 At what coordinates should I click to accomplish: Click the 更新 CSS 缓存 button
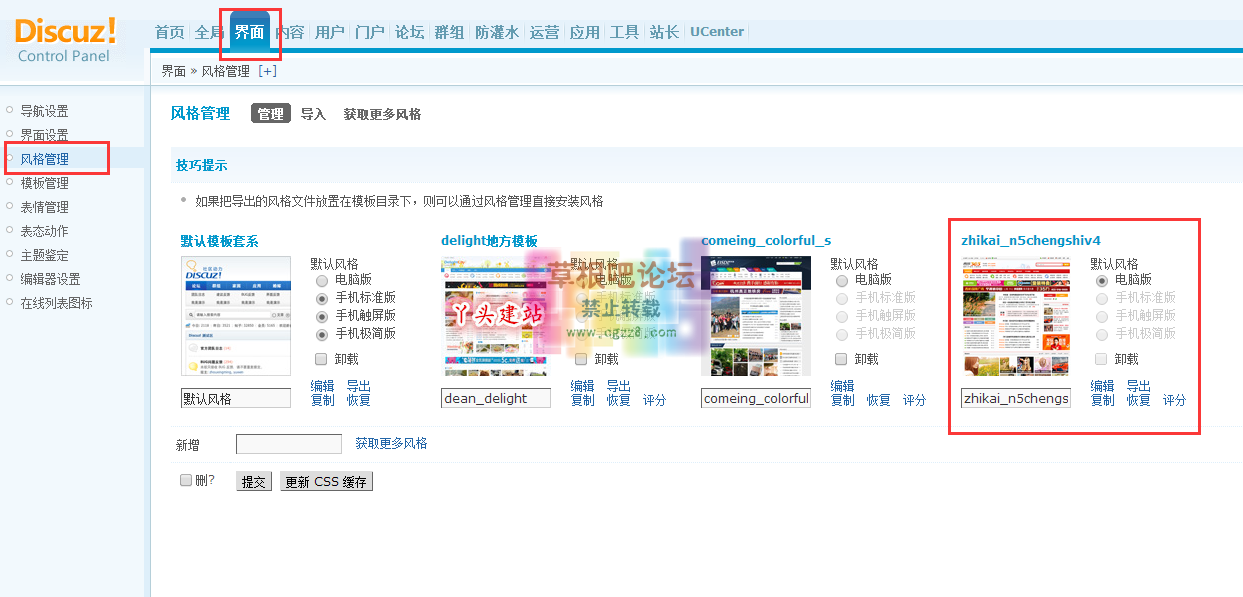[x=326, y=482]
